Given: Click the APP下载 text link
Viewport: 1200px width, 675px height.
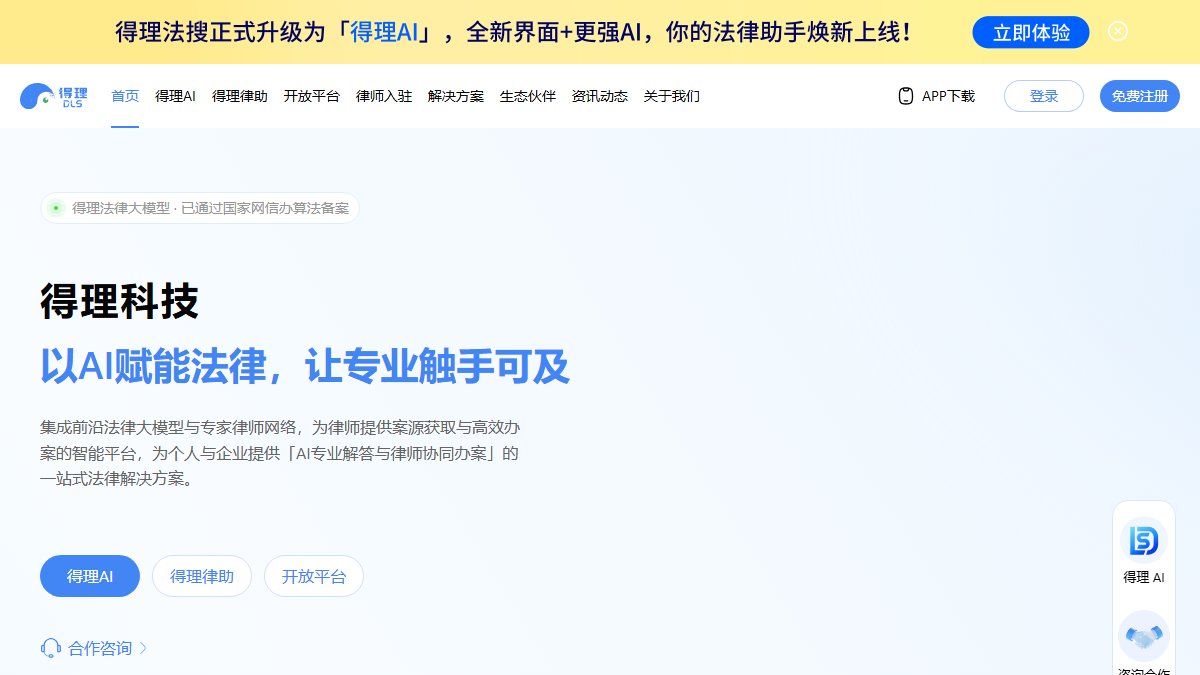Looking at the screenshot, I should [948, 96].
